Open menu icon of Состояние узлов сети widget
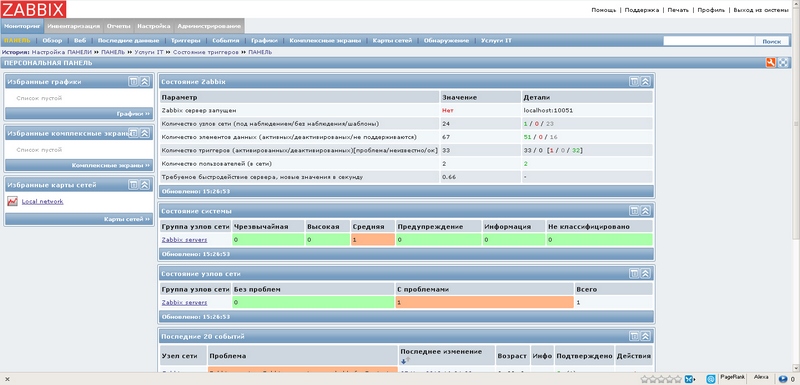The height and width of the screenshot is (385, 800). pyautogui.click(x=634, y=274)
